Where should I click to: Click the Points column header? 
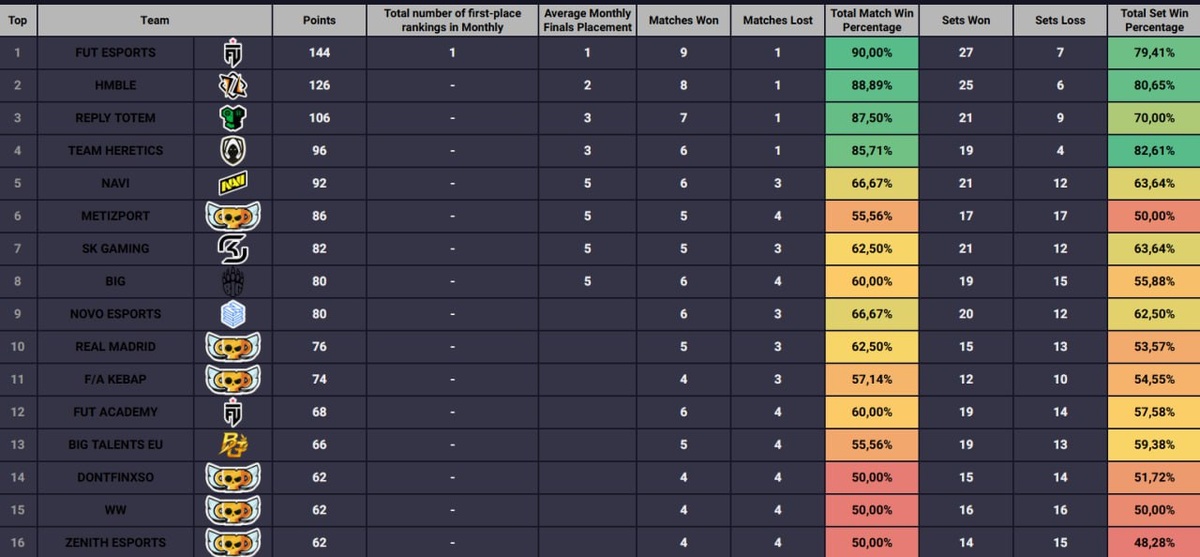click(319, 20)
